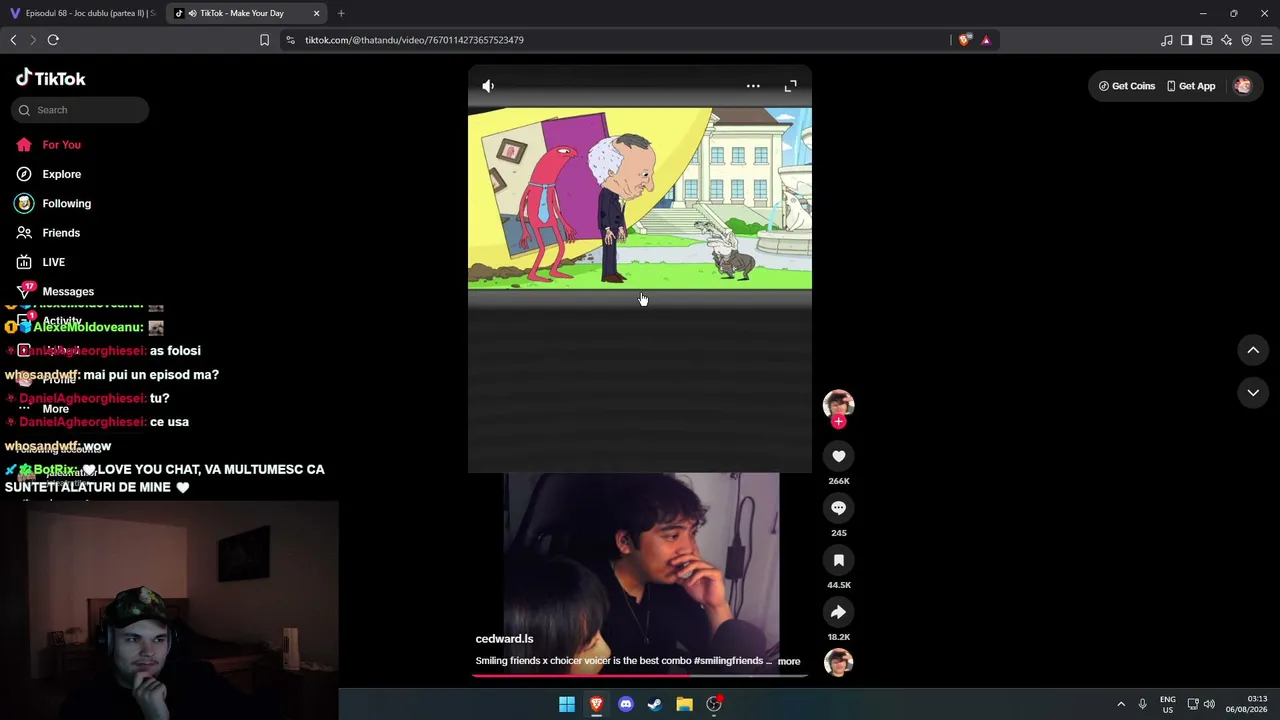Image resolution: width=1280 pixels, height=720 pixels.
Task: Close the TikTok browser tab
Action: click(x=316, y=13)
